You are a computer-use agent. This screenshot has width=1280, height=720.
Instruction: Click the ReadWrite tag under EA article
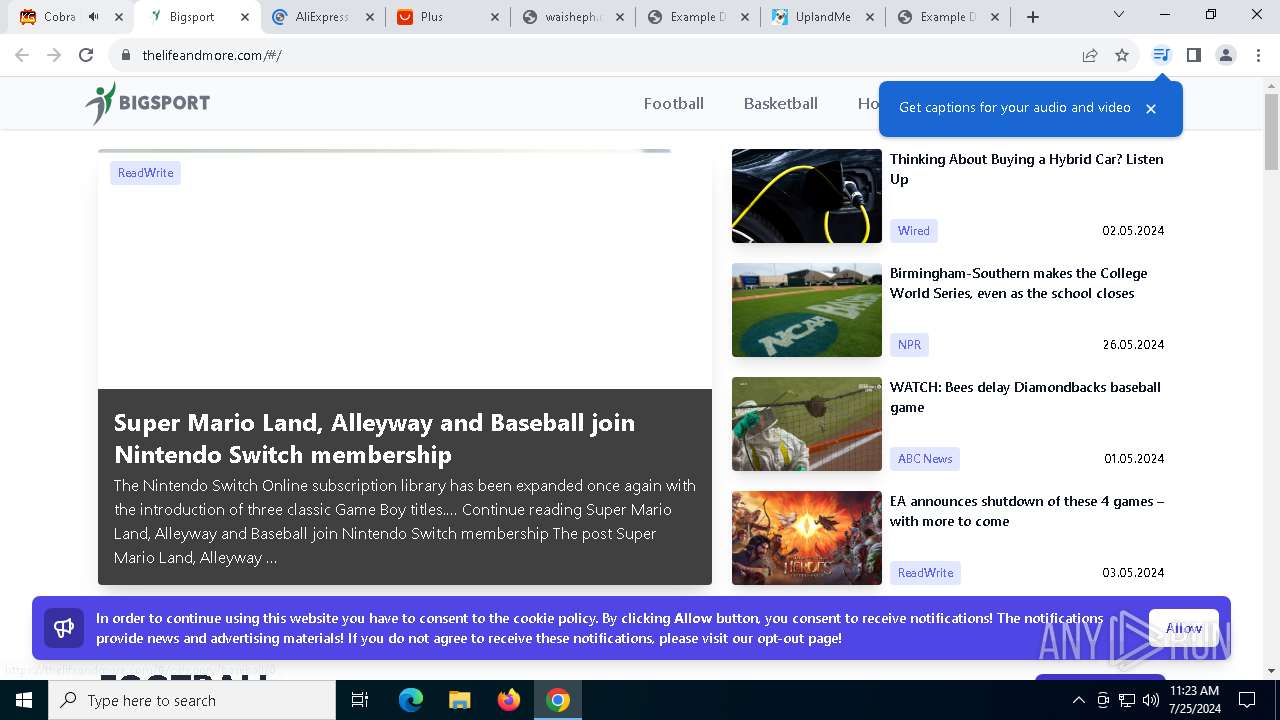point(925,573)
